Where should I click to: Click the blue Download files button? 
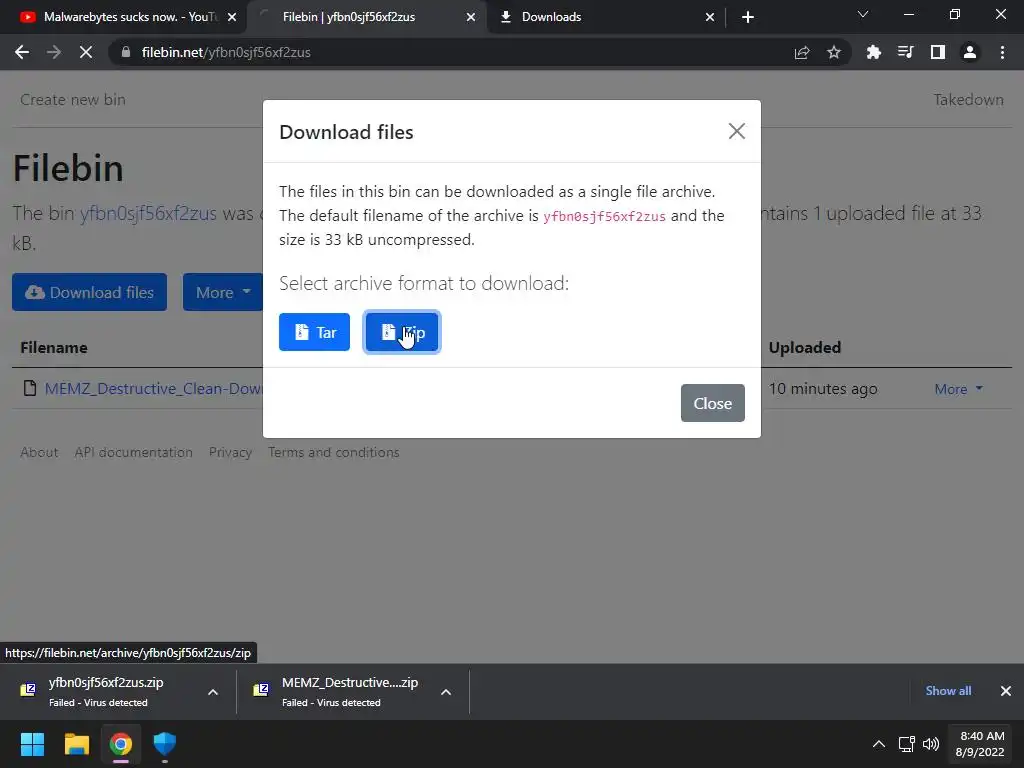pos(89,292)
